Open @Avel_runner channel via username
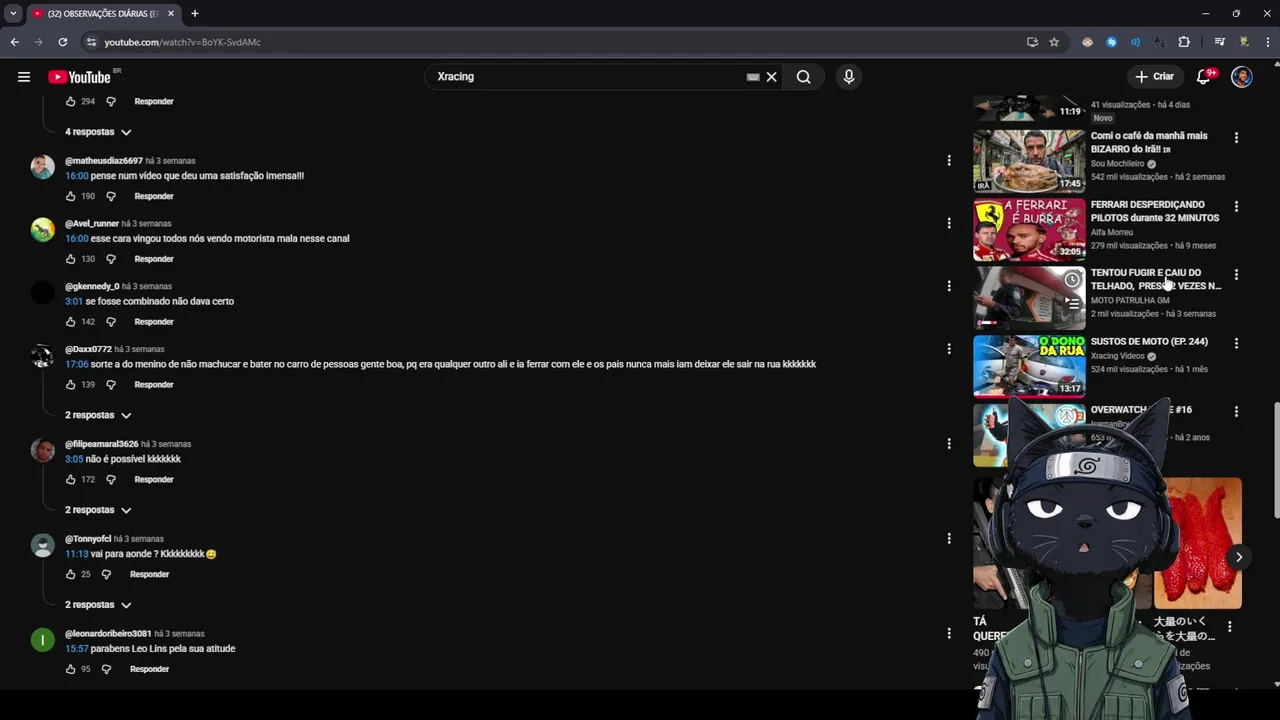This screenshot has height=720, width=1280. pos(92,224)
